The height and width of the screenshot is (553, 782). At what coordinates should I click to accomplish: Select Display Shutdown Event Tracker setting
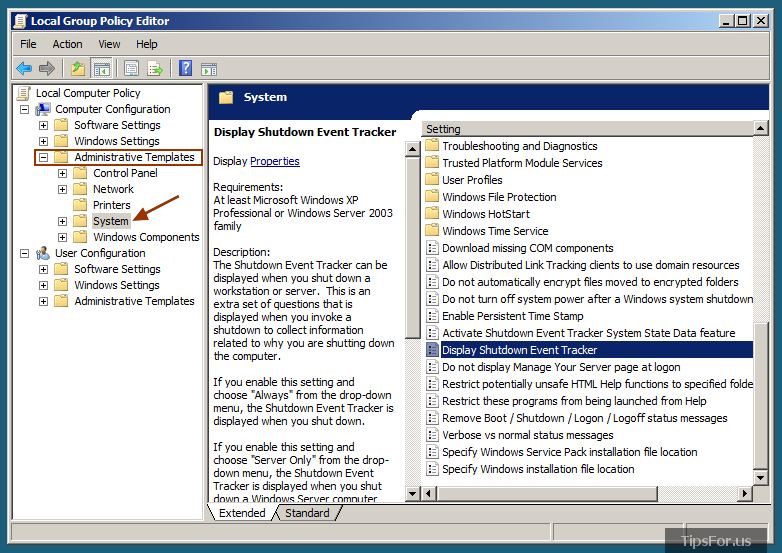point(588,350)
